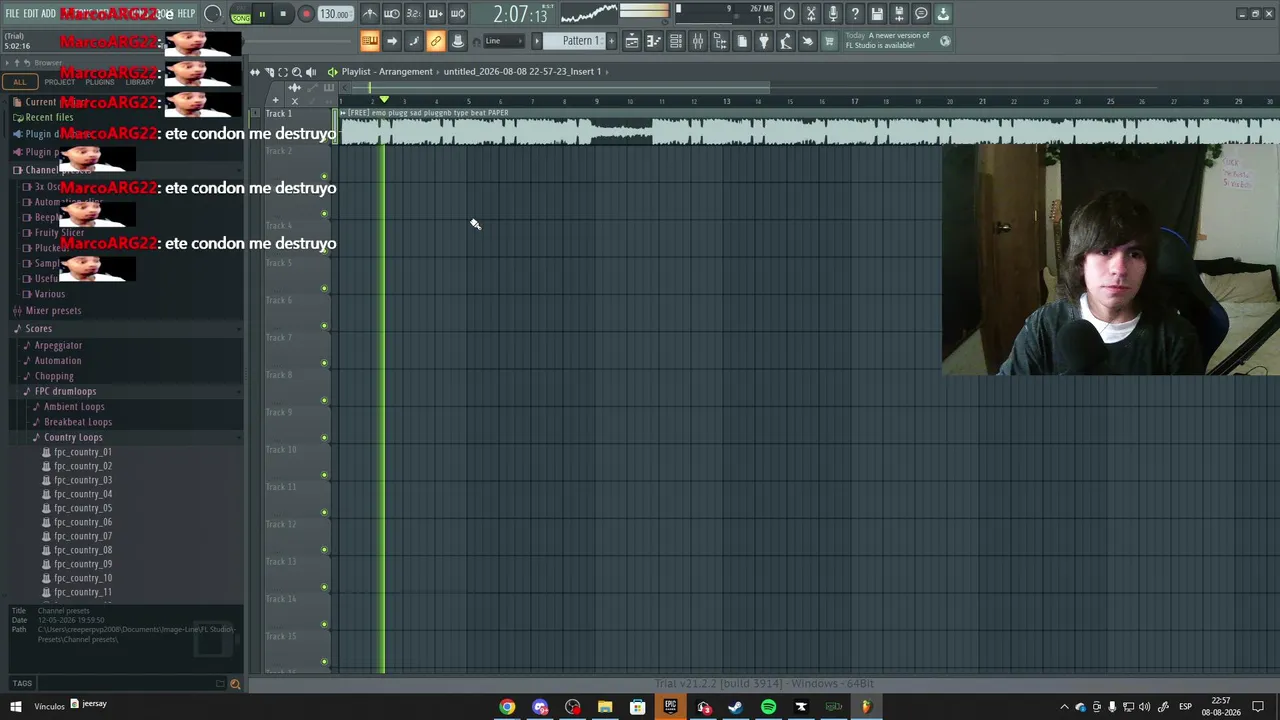Click the globe news icon
Screen dimensions: 1280x720
click(x=945, y=41)
